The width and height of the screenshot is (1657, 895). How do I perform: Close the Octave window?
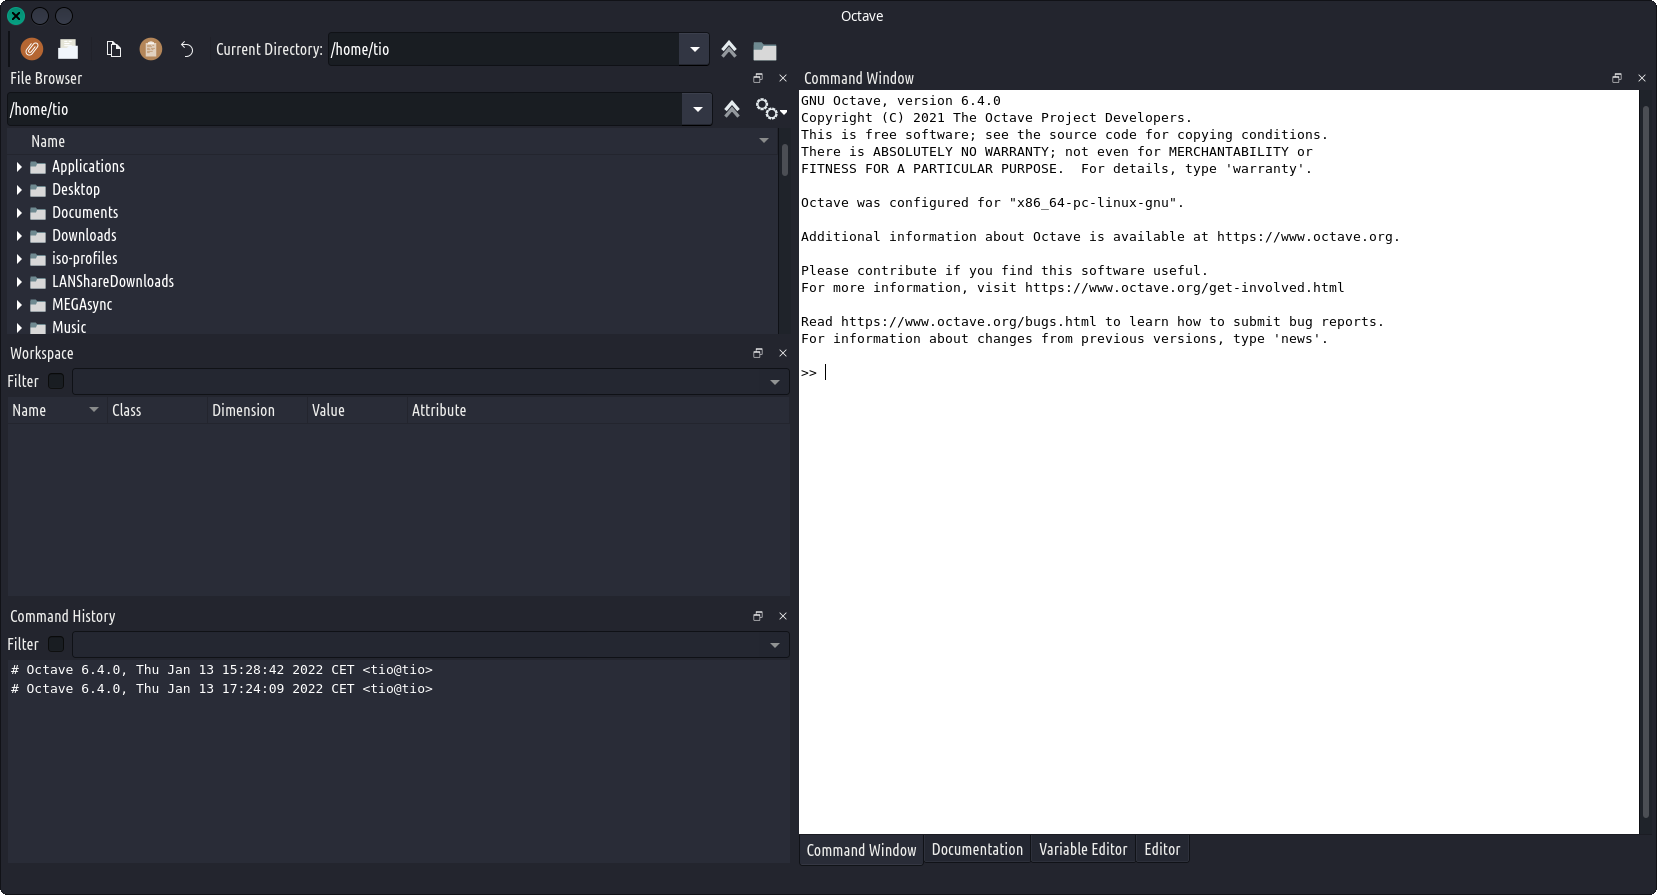[16, 16]
